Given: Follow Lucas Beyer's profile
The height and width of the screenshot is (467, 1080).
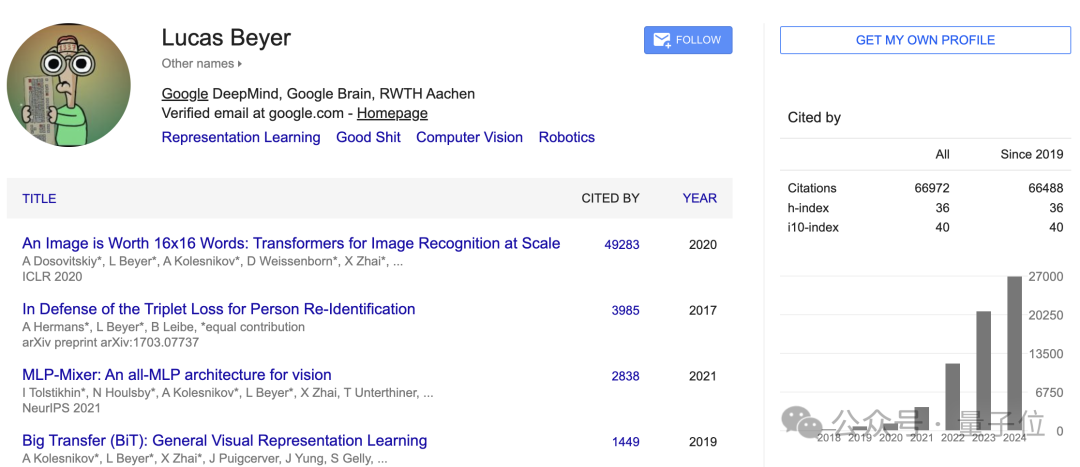Looking at the screenshot, I should (x=688, y=40).
